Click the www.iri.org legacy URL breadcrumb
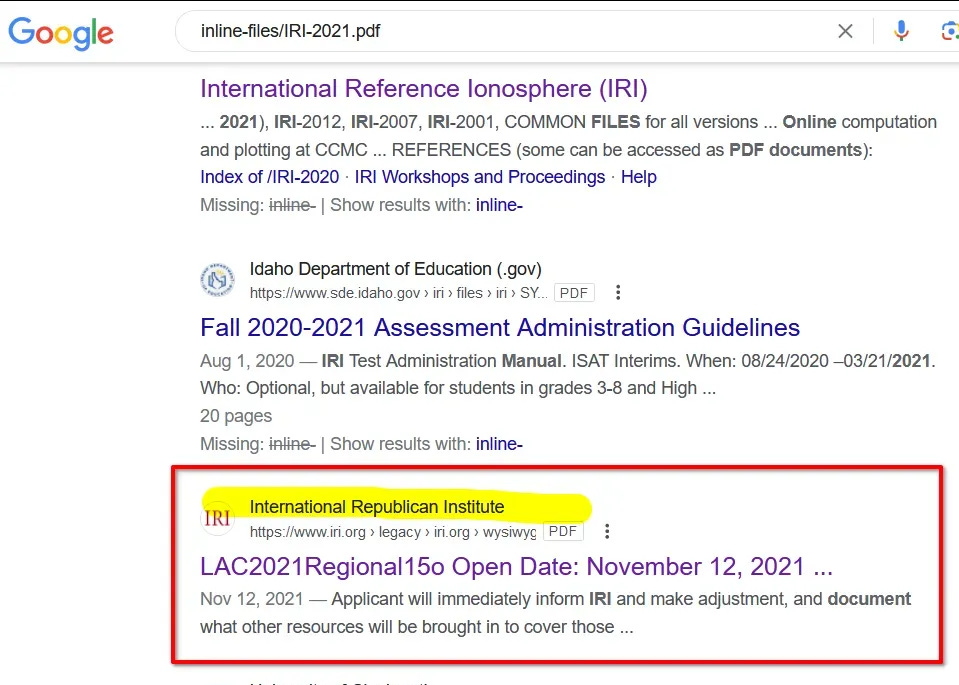959x685 pixels. [x=393, y=532]
